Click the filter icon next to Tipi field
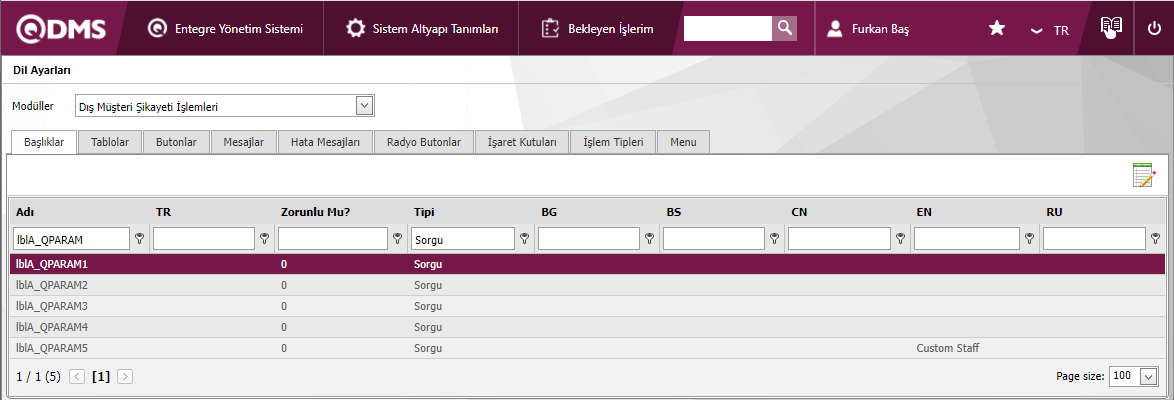The width and height of the screenshot is (1174, 400). (x=524, y=238)
